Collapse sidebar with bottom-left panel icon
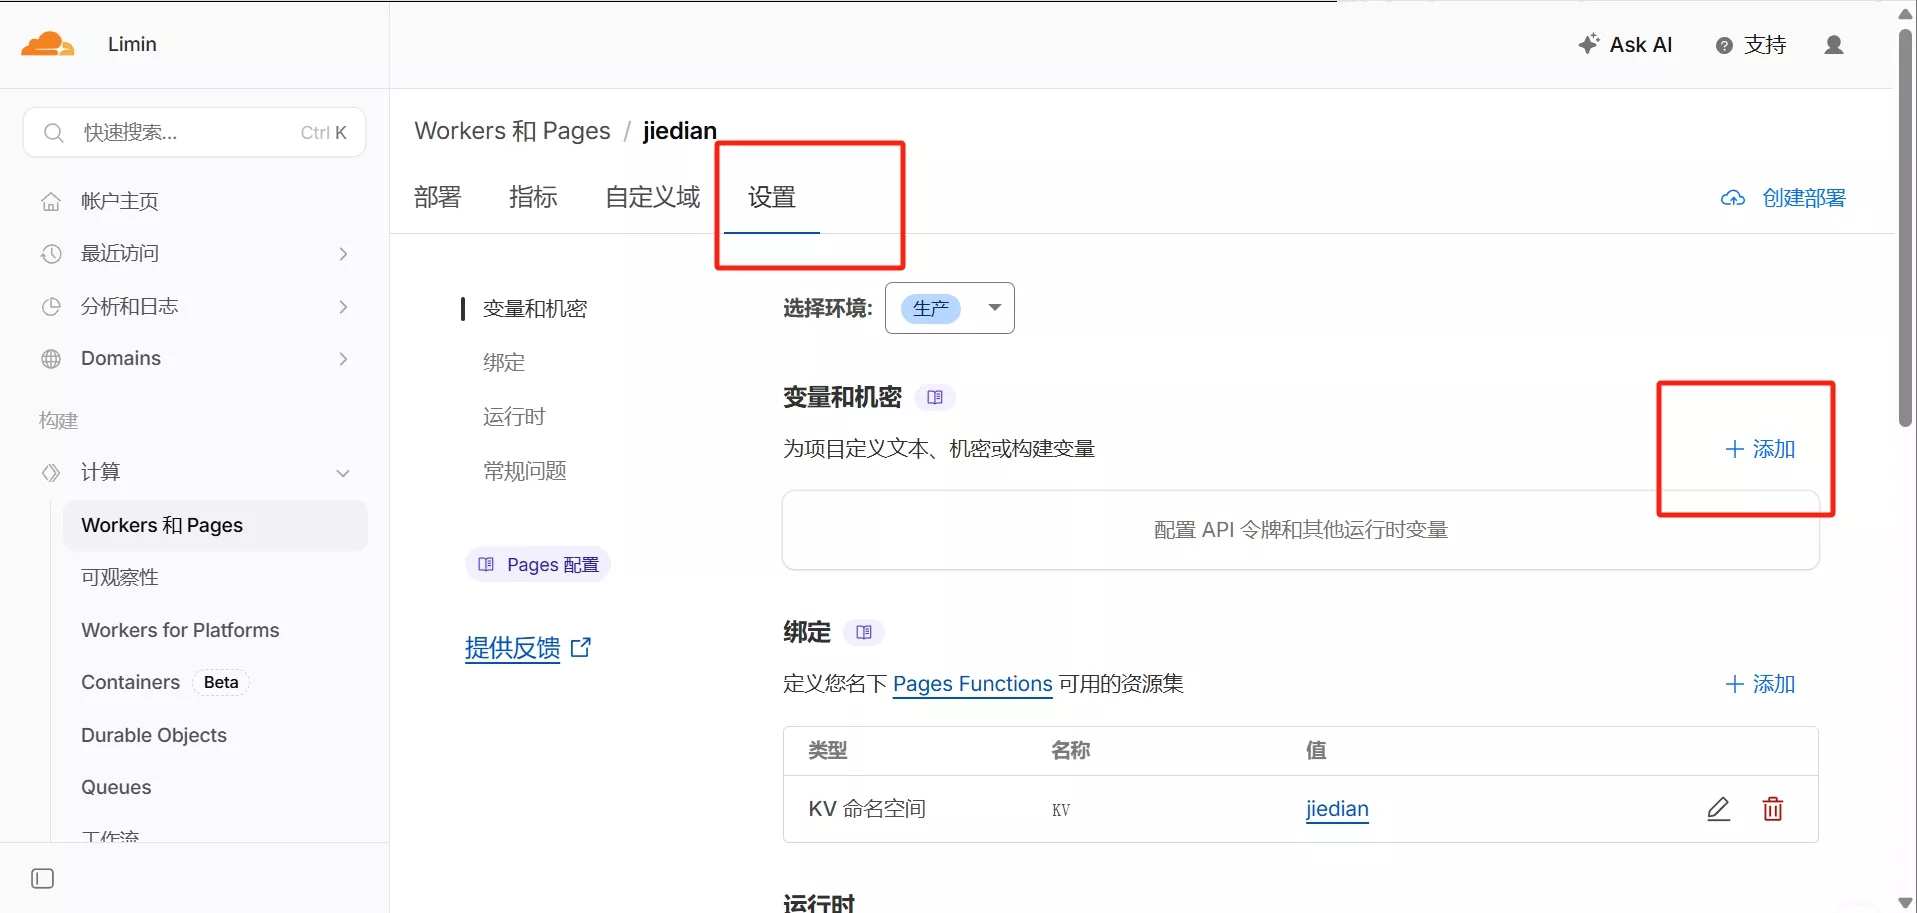 coord(43,878)
